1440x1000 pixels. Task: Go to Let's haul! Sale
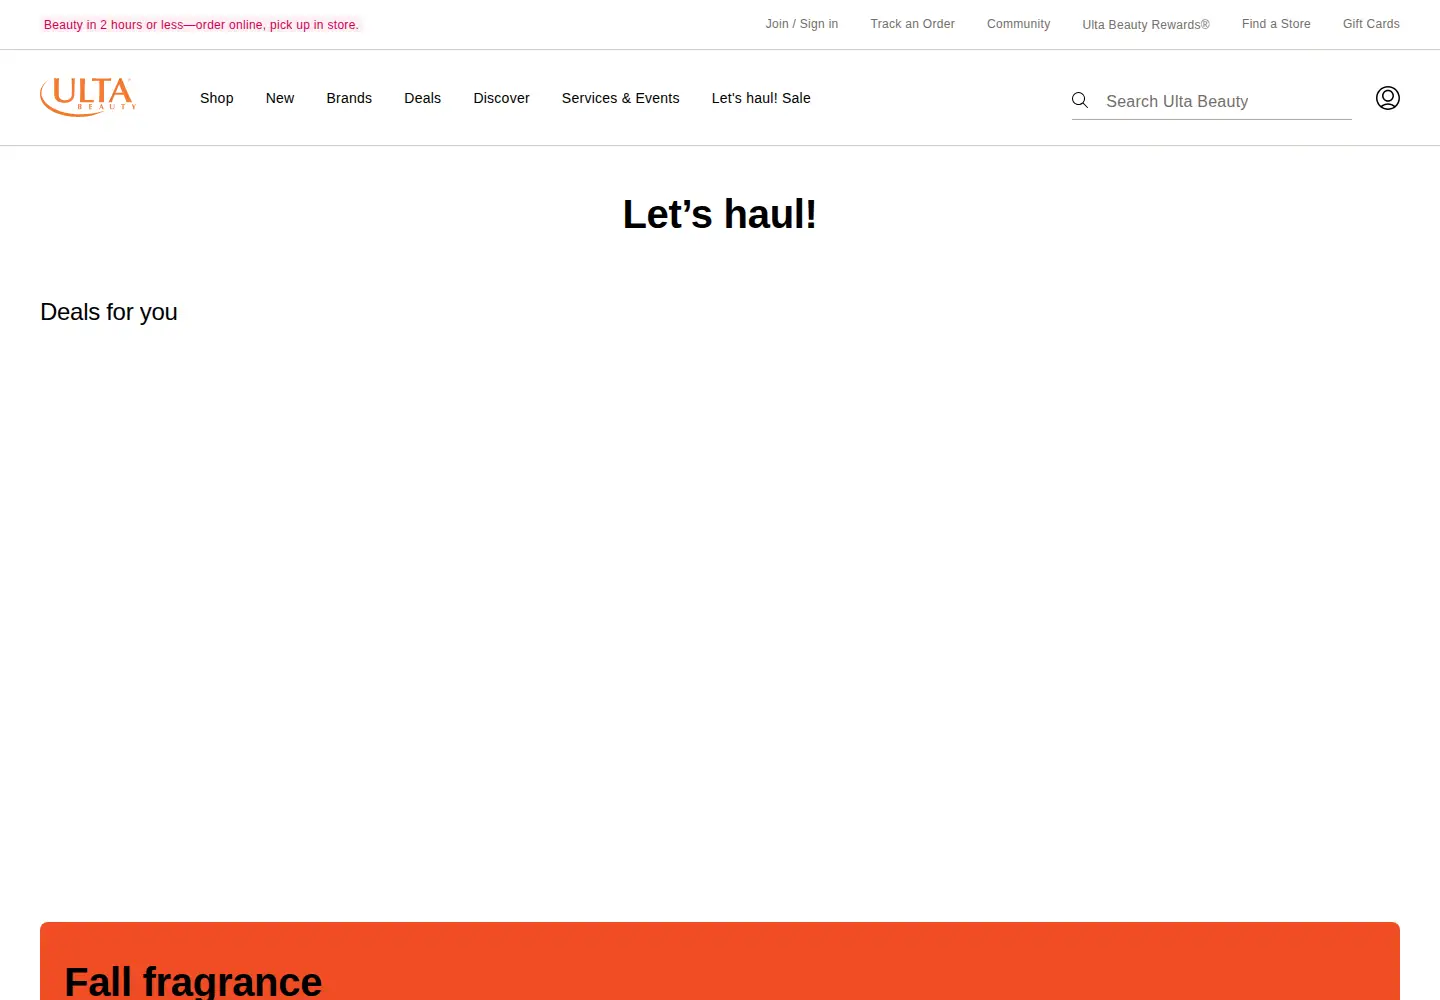[x=761, y=98]
